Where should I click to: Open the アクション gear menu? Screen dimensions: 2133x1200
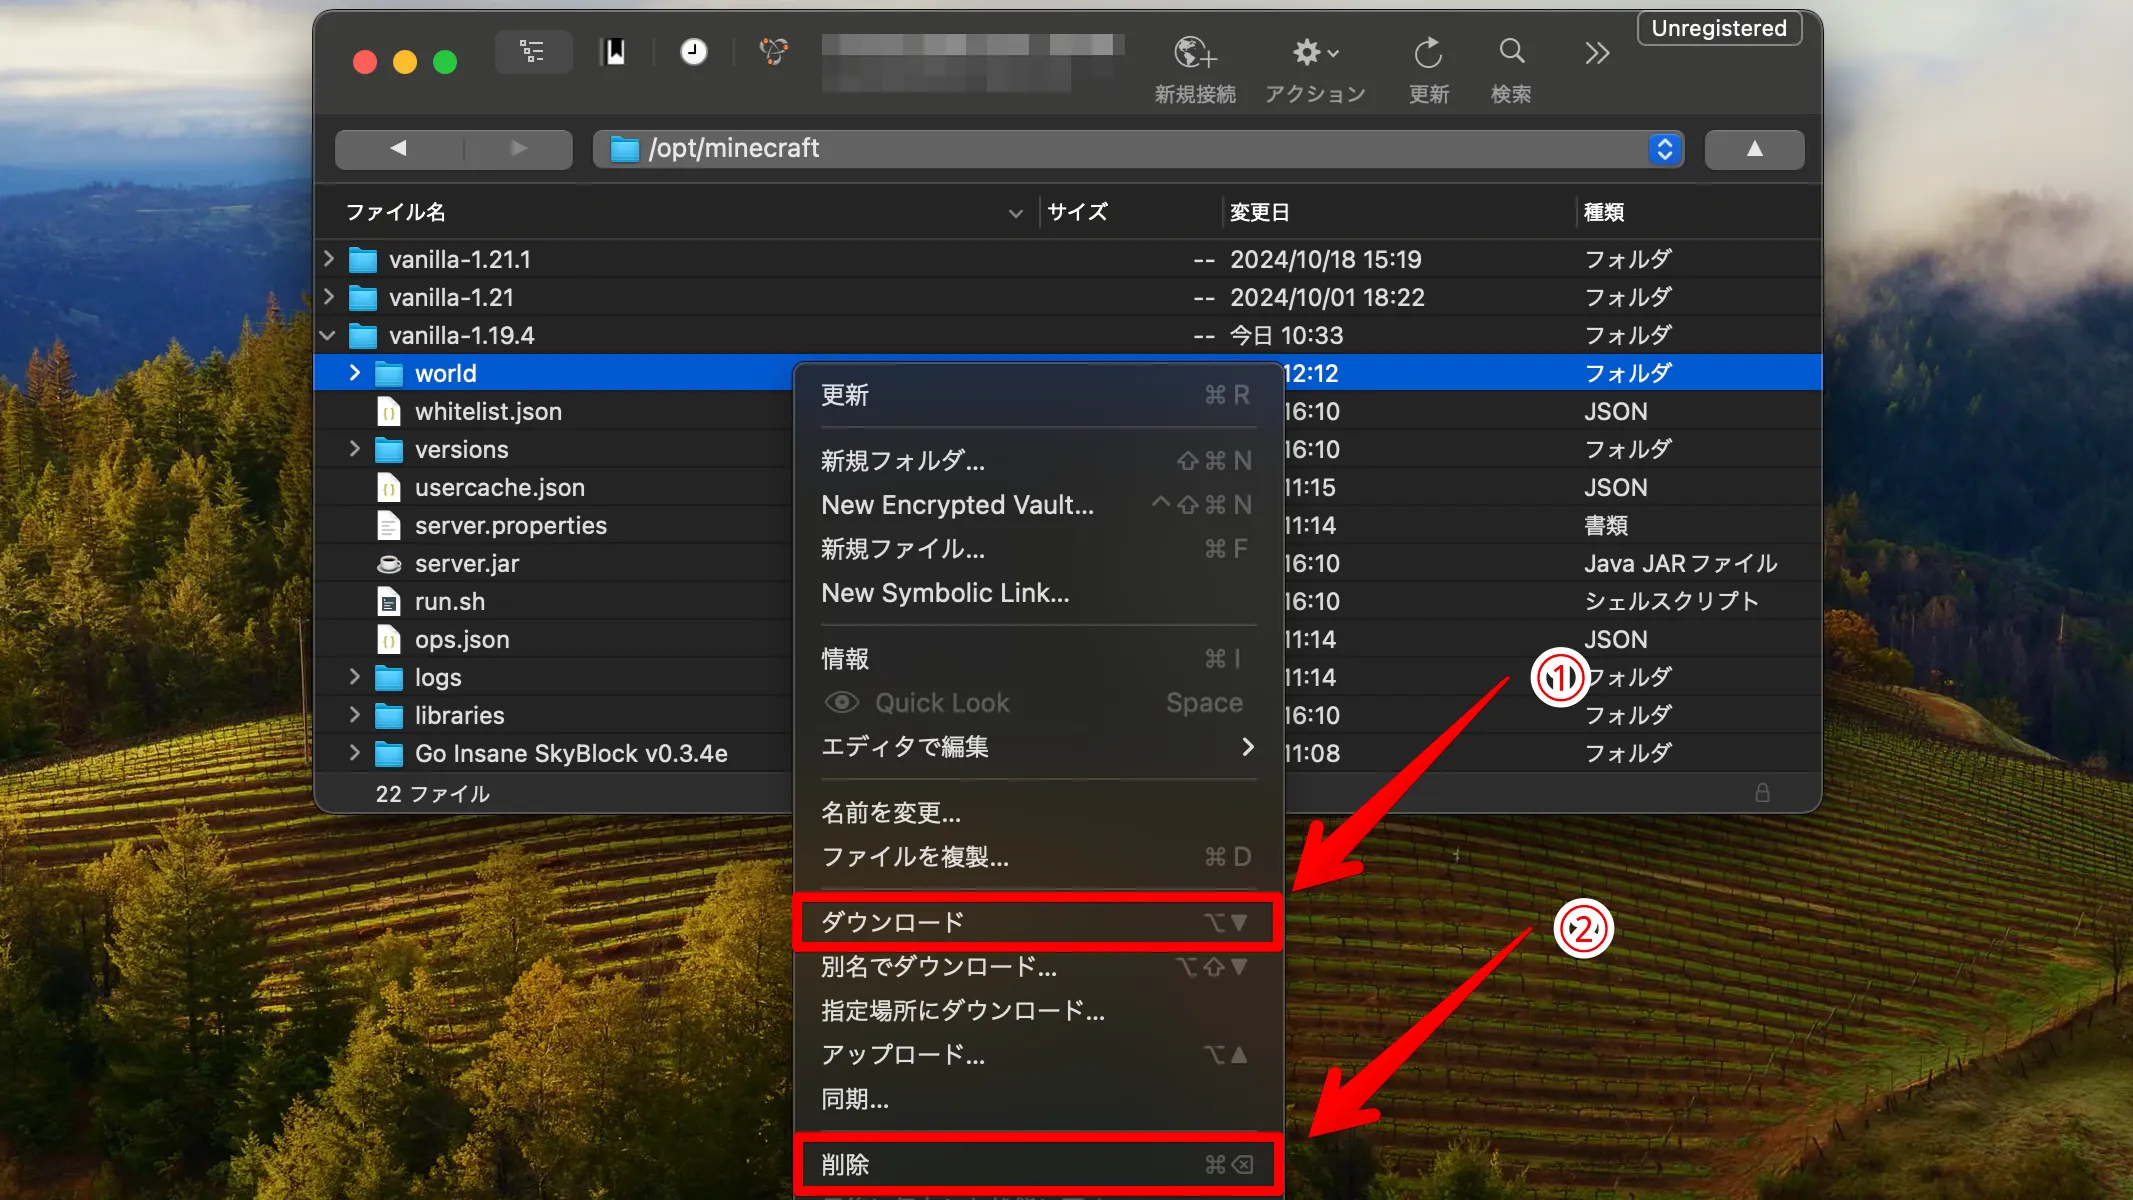[x=1315, y=52]
